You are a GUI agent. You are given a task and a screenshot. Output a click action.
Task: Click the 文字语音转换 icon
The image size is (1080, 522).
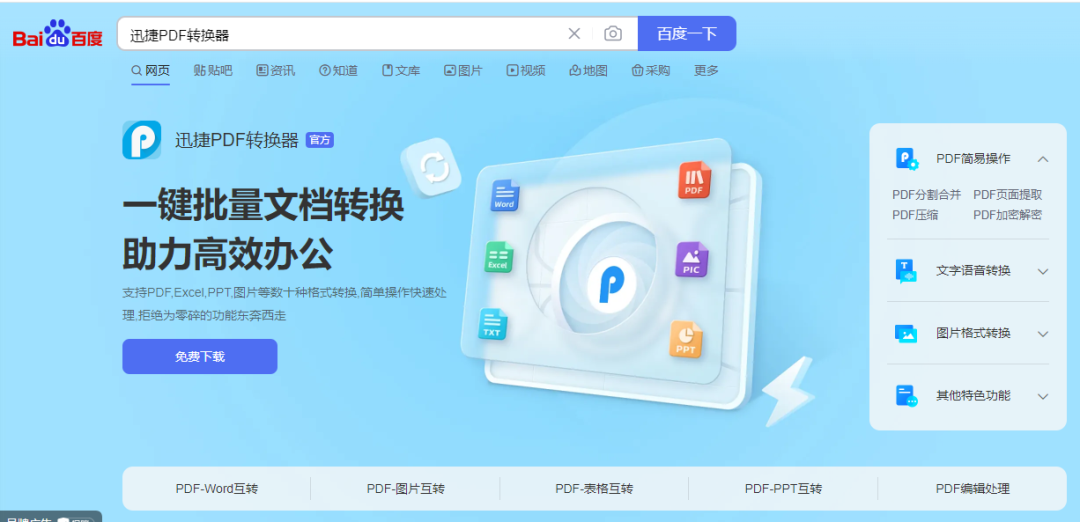pos(906,271)
